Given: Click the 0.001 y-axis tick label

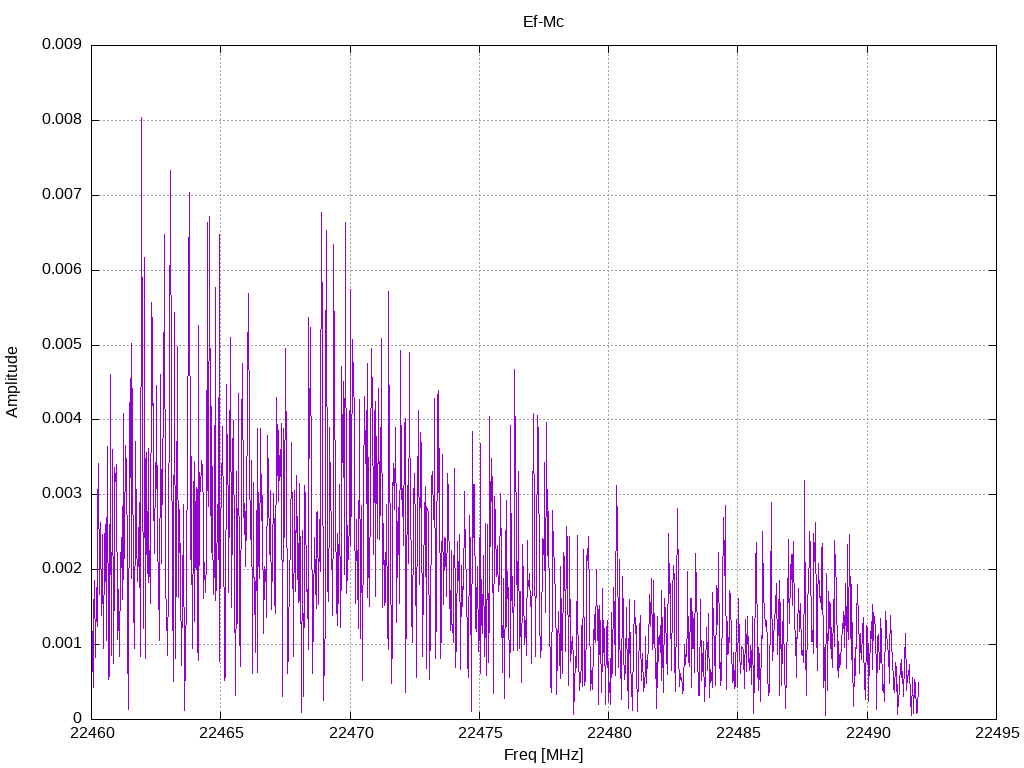Looking at the screenshot, I should click(61, 643).
